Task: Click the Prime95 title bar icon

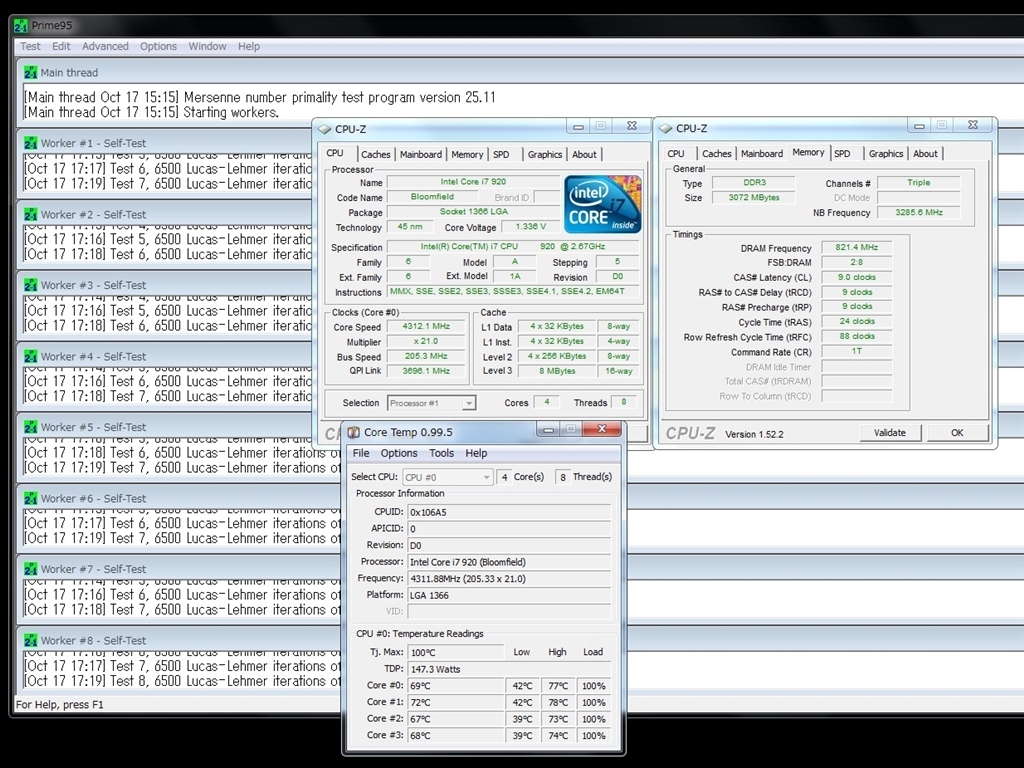Action: 21,25
